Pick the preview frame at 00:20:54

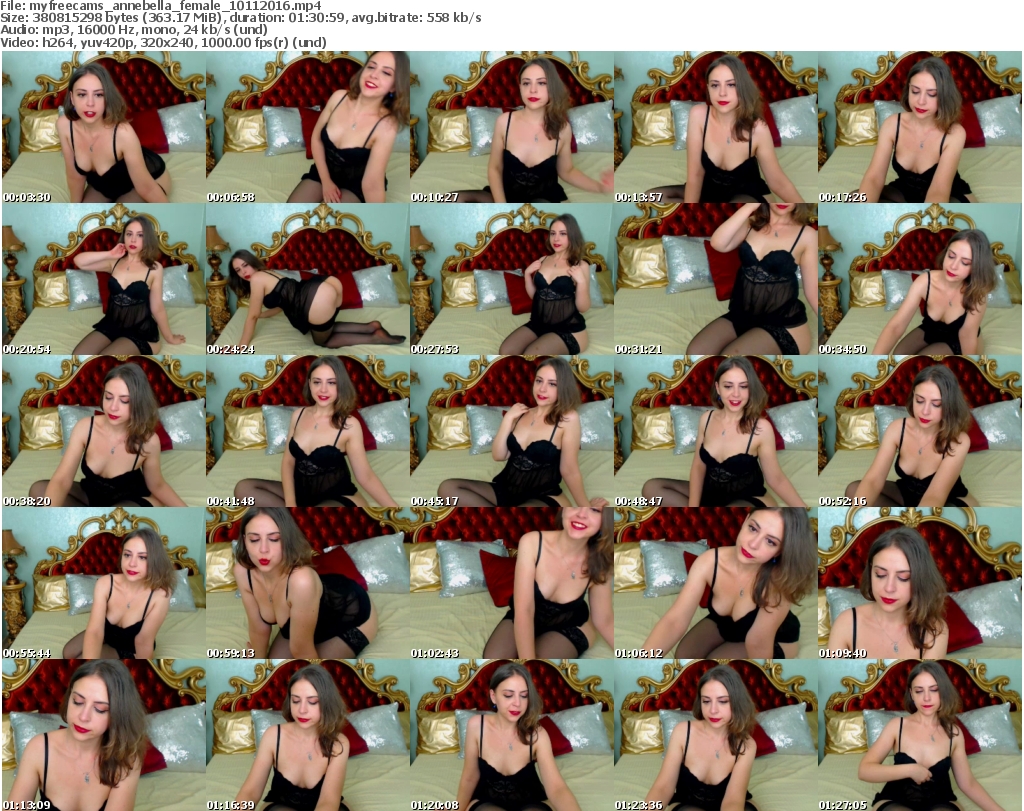click(104, 279)
